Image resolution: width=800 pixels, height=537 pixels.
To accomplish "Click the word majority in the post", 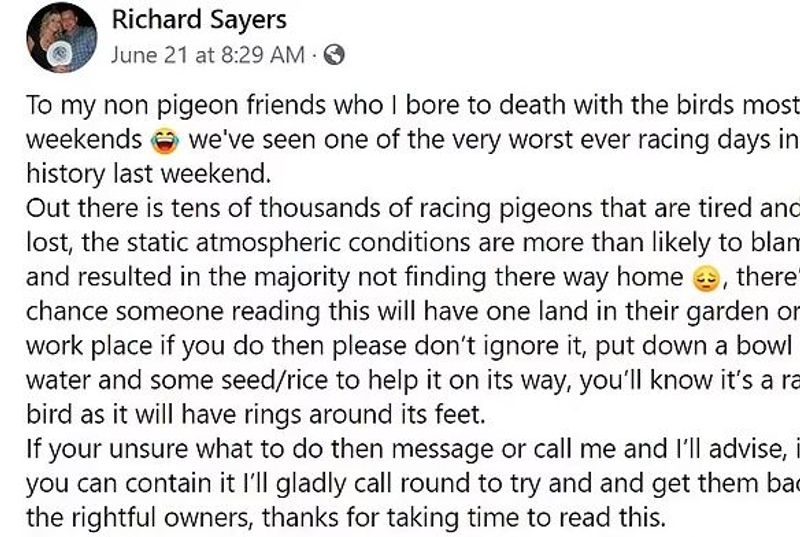I will click(x=303, y=278).
